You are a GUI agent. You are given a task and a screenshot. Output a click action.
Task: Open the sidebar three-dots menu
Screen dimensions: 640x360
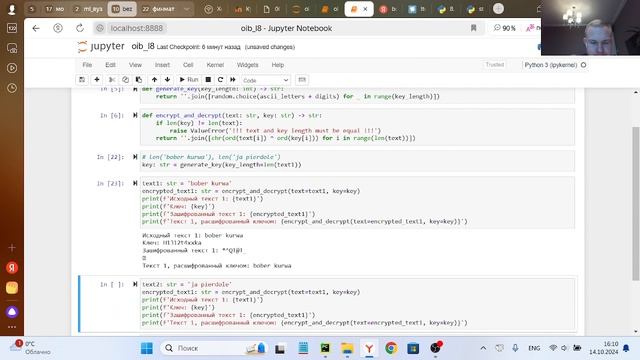(x=12, y=327)
